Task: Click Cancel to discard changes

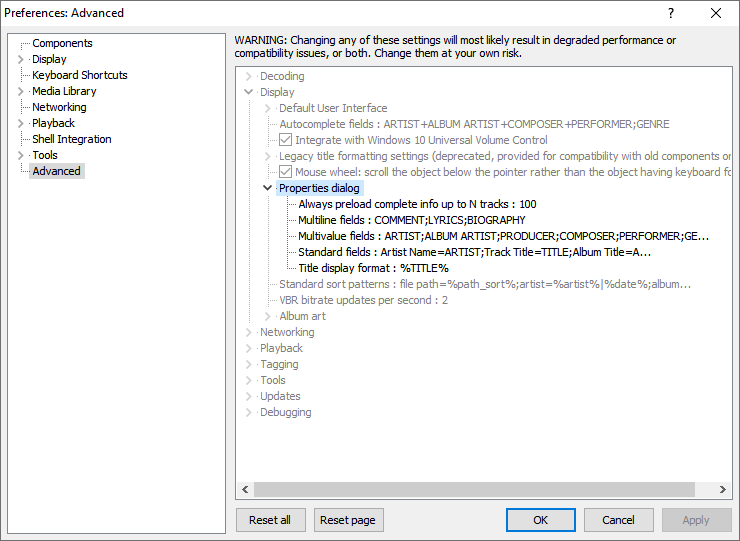Action: (618, 520)
